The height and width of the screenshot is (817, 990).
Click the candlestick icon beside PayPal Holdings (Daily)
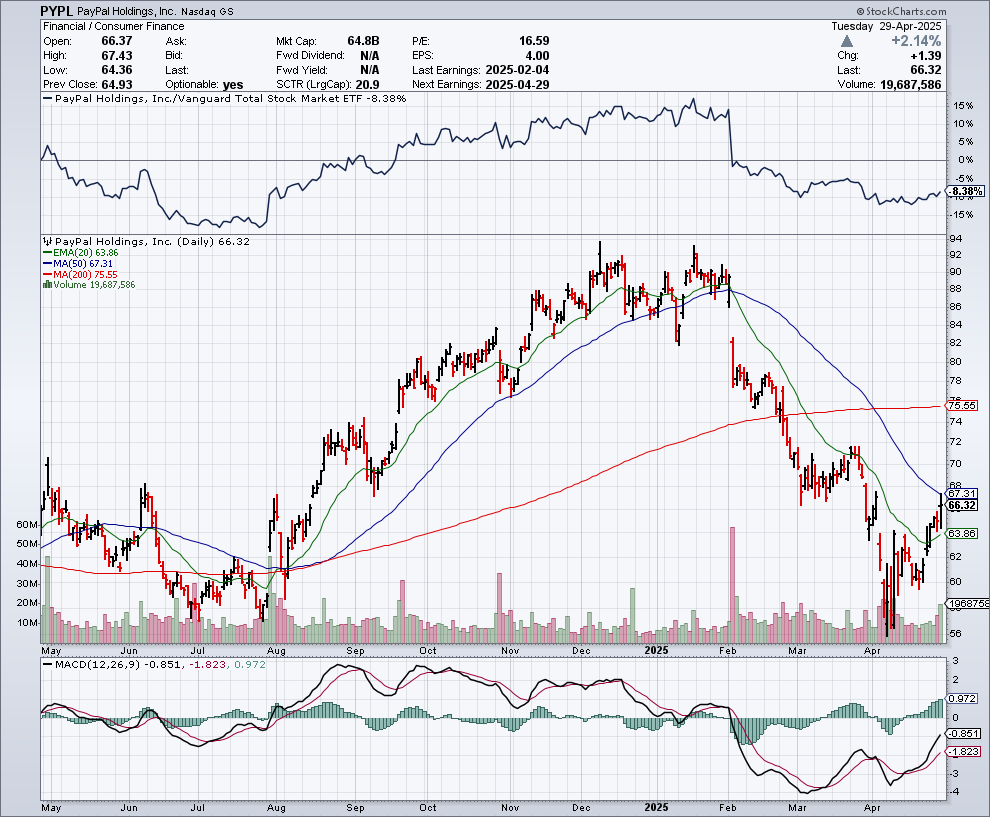coord(47,241)
